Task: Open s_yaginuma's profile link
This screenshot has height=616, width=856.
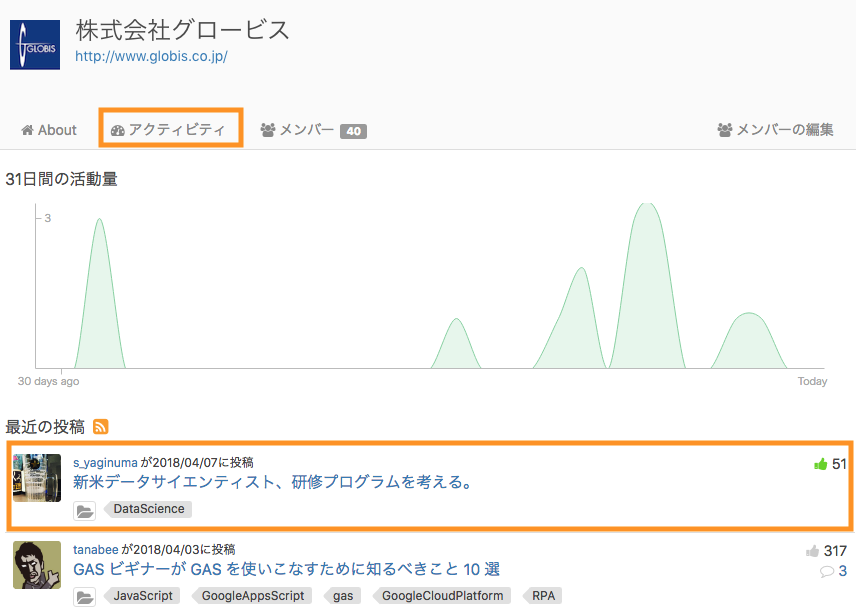Action: pos(105,462)
